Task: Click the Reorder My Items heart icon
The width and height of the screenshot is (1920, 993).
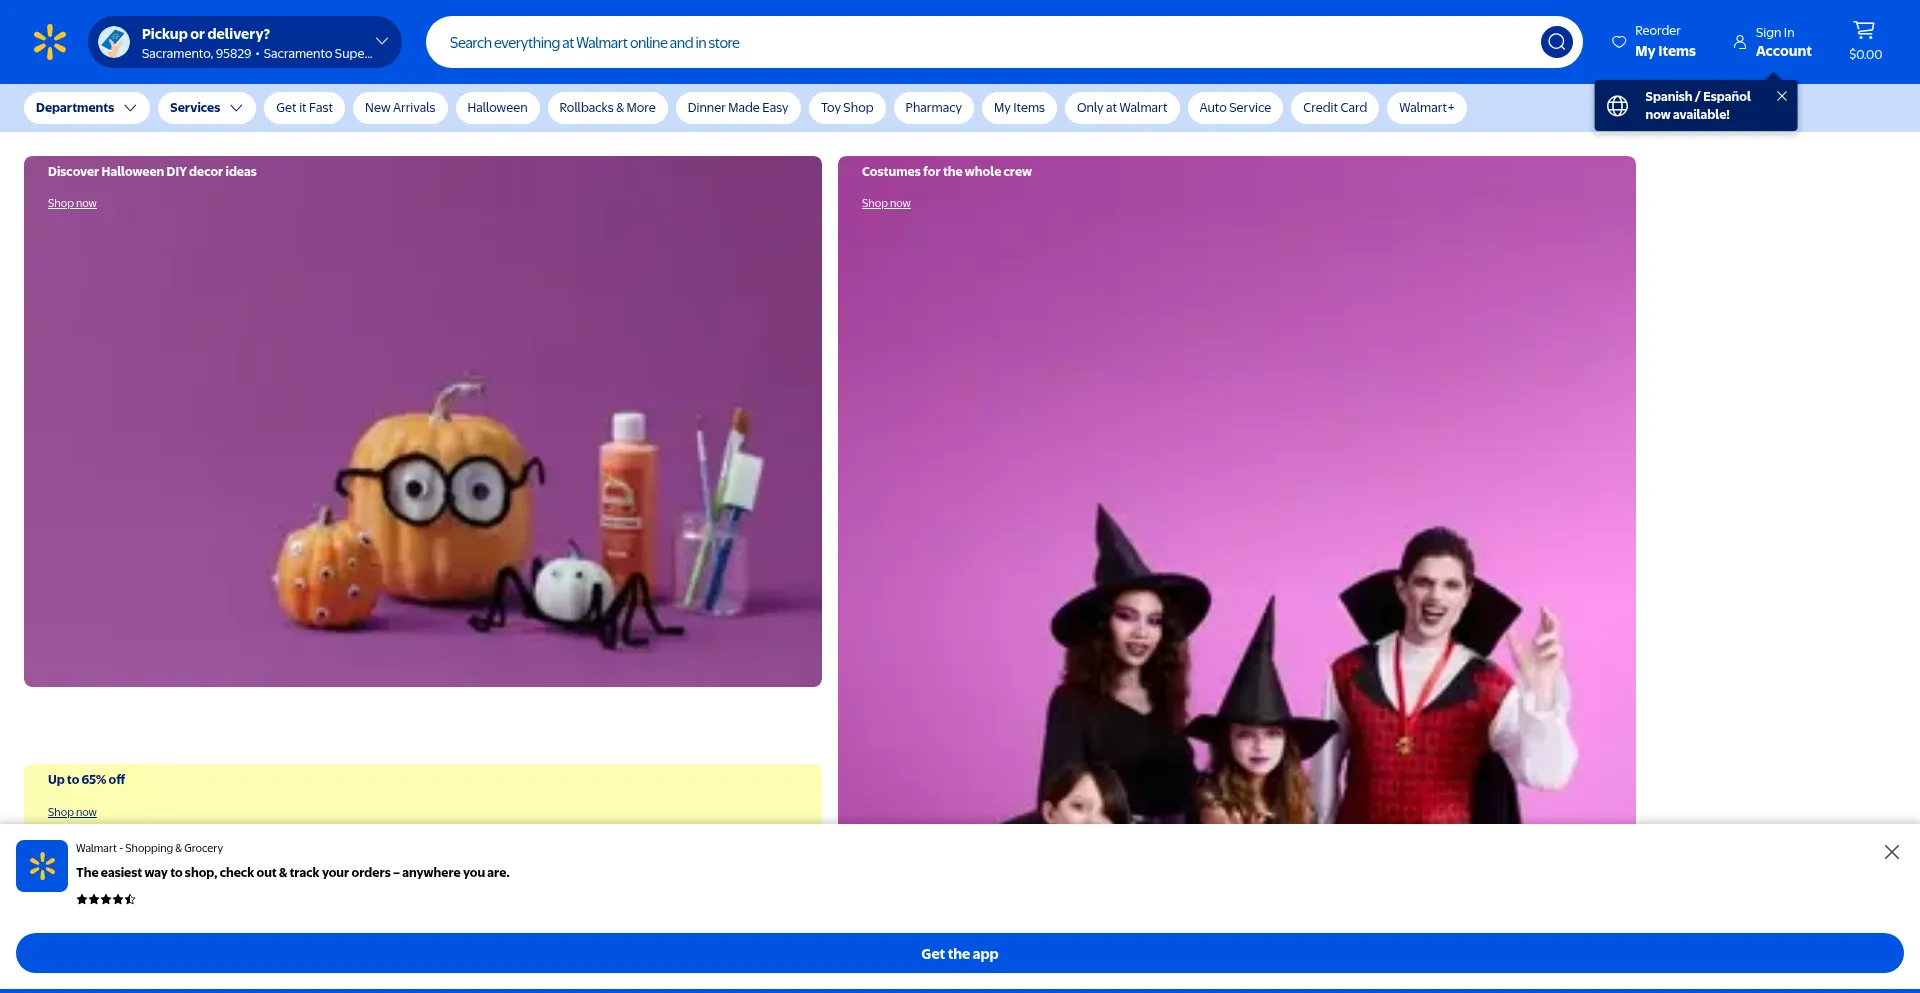Action: click(1619, 42)
